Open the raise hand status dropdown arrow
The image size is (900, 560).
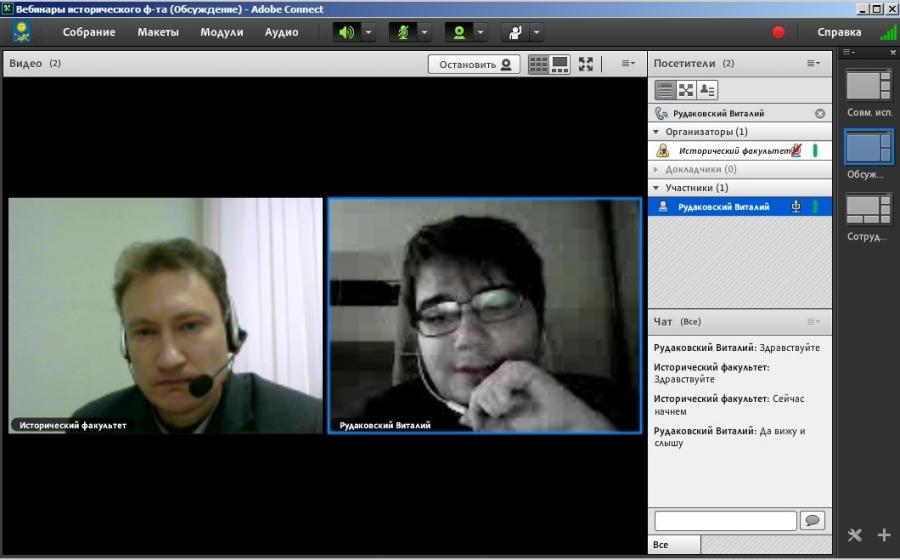[x=537, y=32]
